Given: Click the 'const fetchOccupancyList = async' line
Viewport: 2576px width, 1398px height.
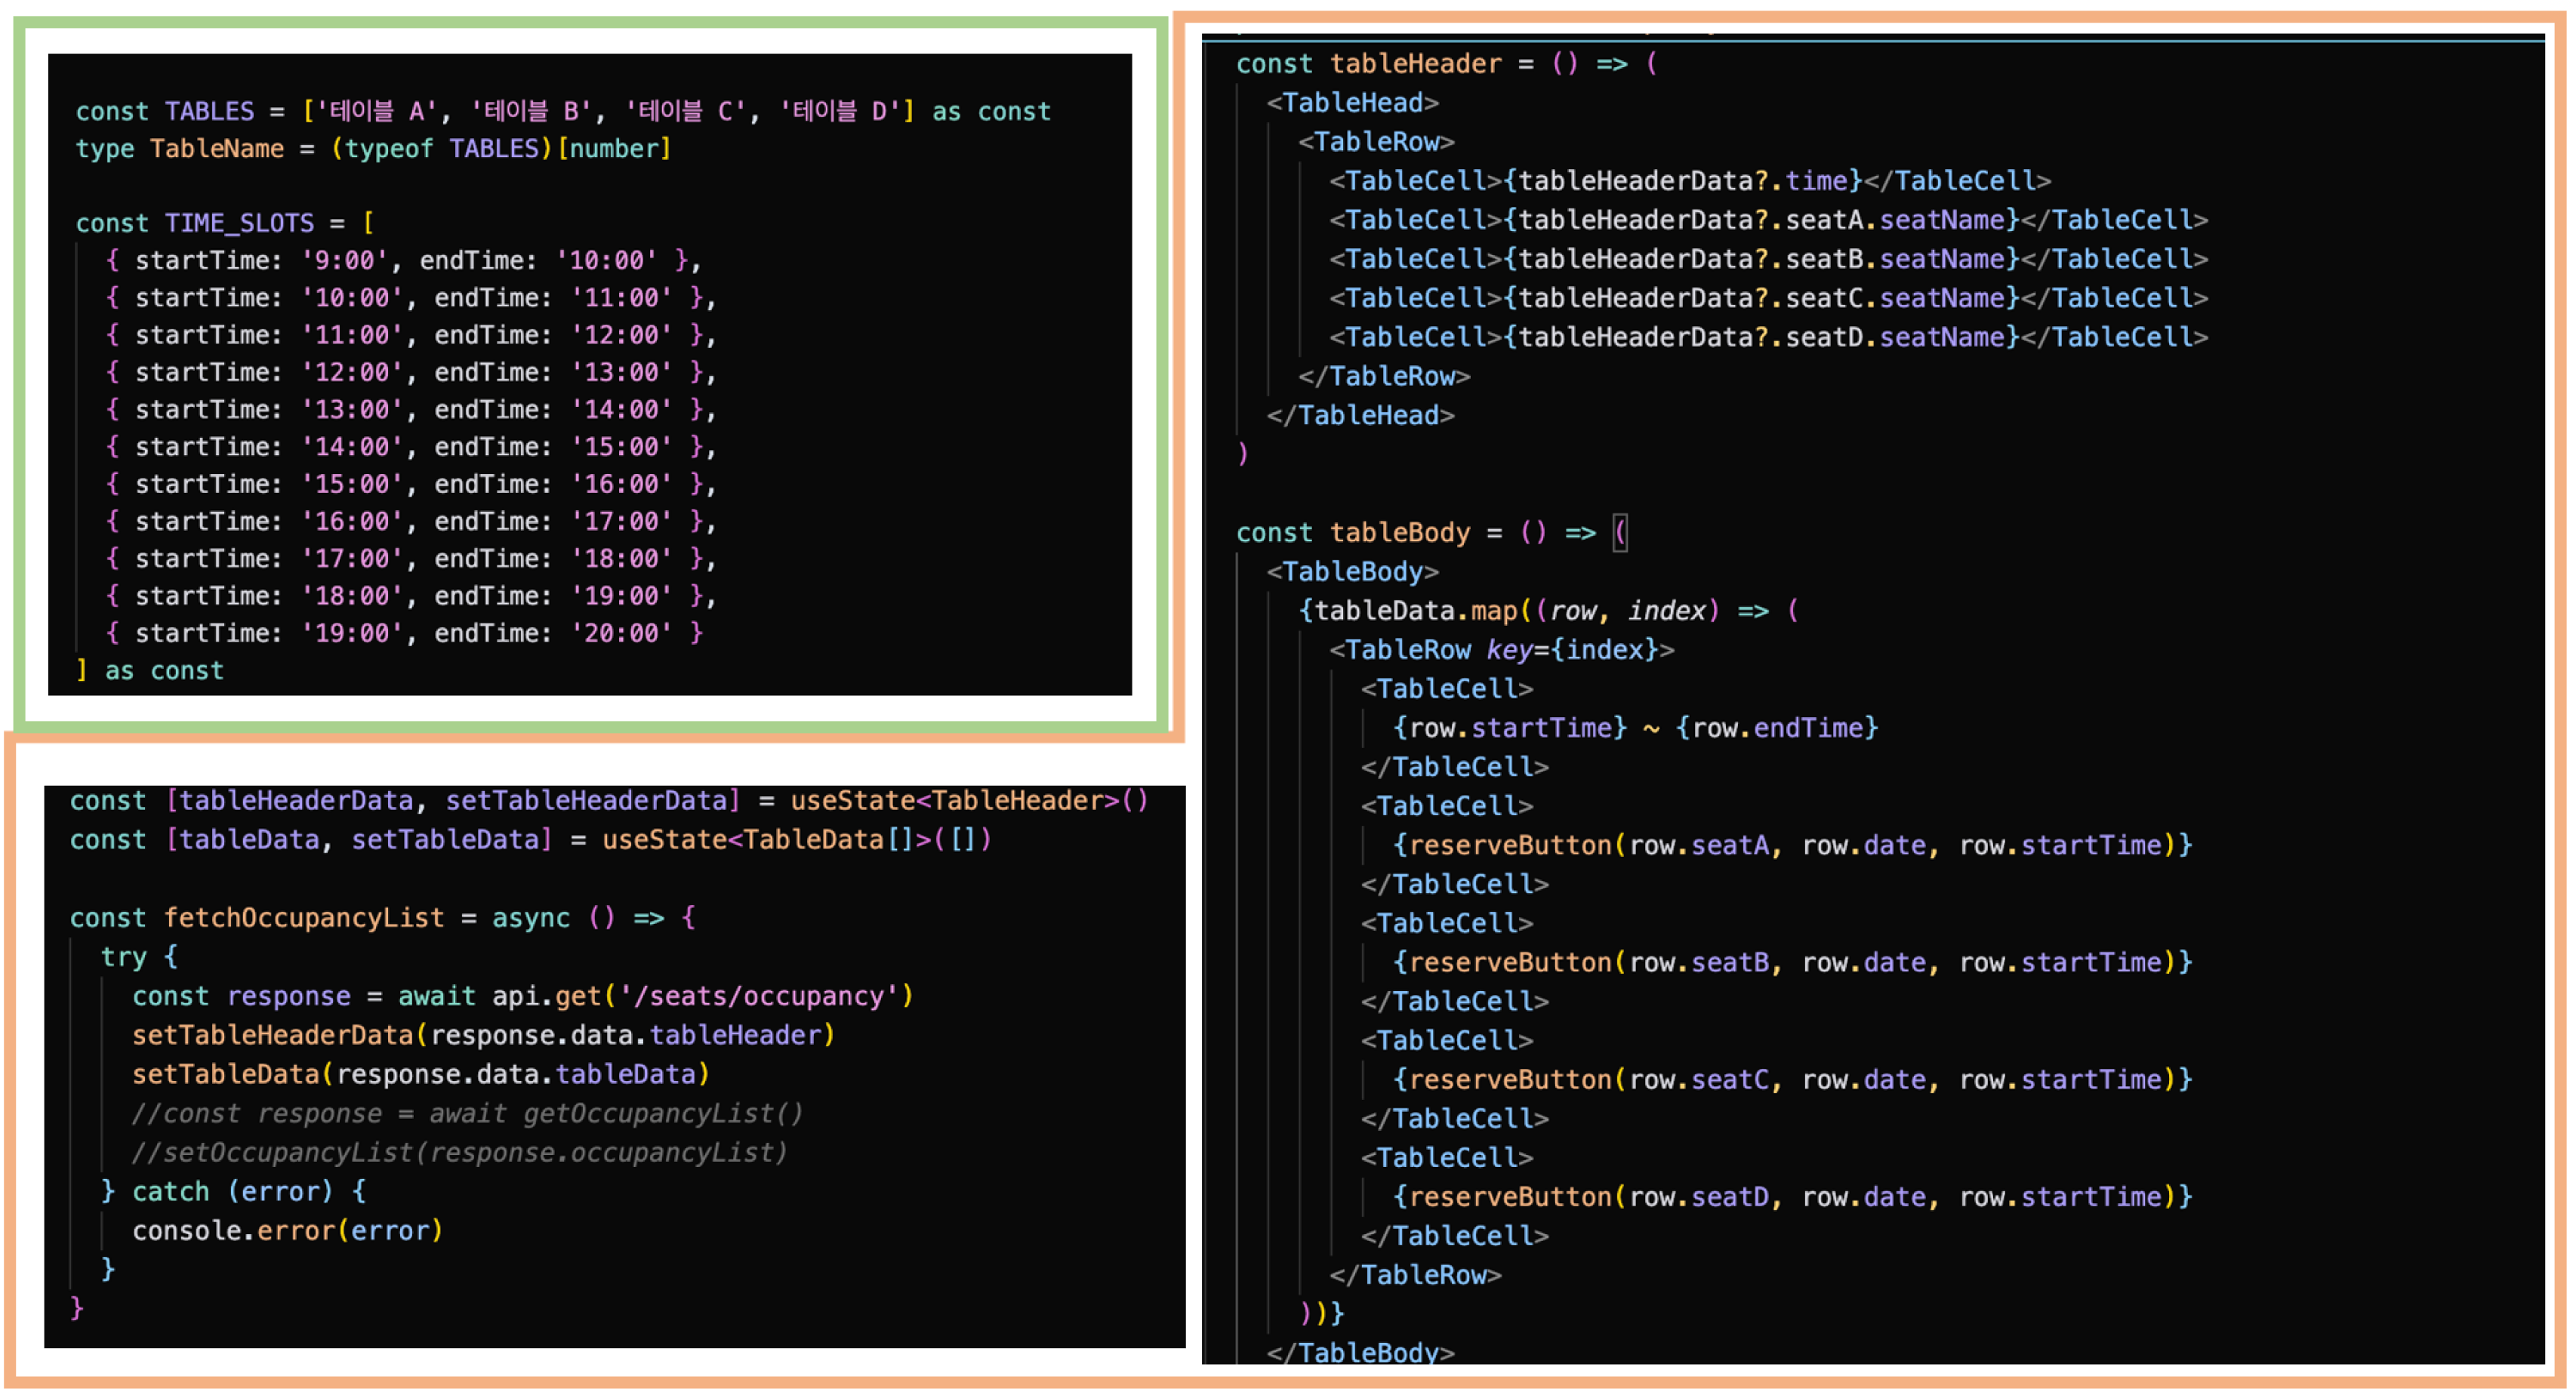Looking at the screenshot, I should tap(382, 918).
